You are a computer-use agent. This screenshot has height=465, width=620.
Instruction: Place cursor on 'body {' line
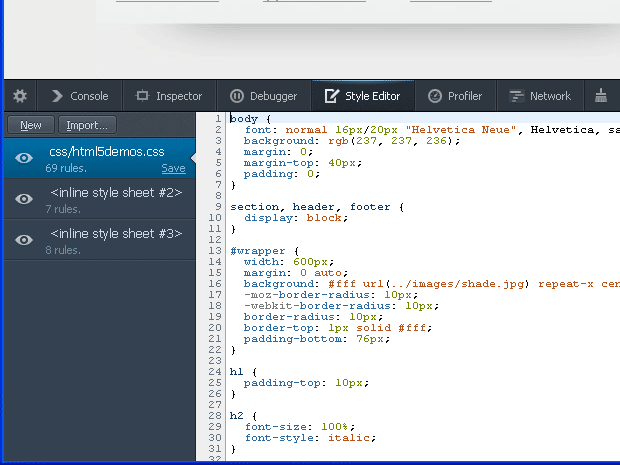pos(251,119)
